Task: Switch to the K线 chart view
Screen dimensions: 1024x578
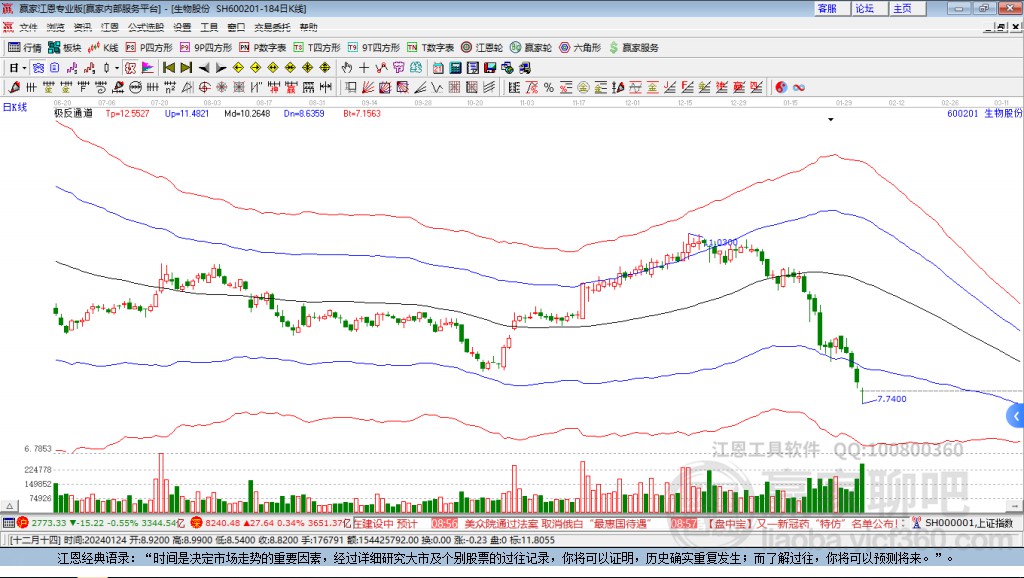Action: (105, 47)
